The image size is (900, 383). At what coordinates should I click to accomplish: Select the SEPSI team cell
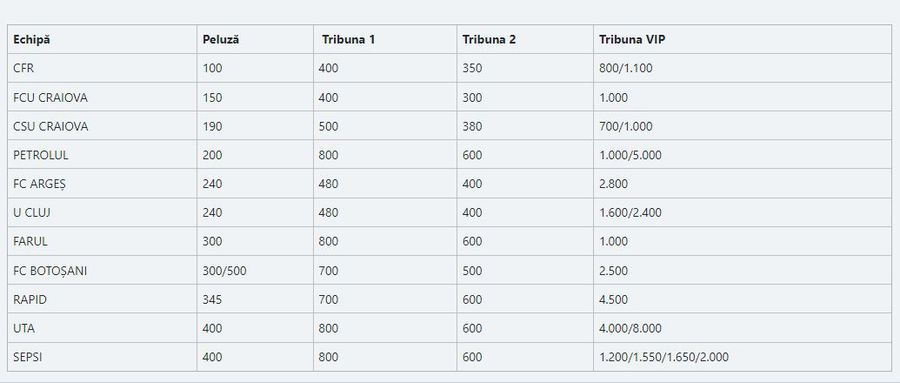102,357
